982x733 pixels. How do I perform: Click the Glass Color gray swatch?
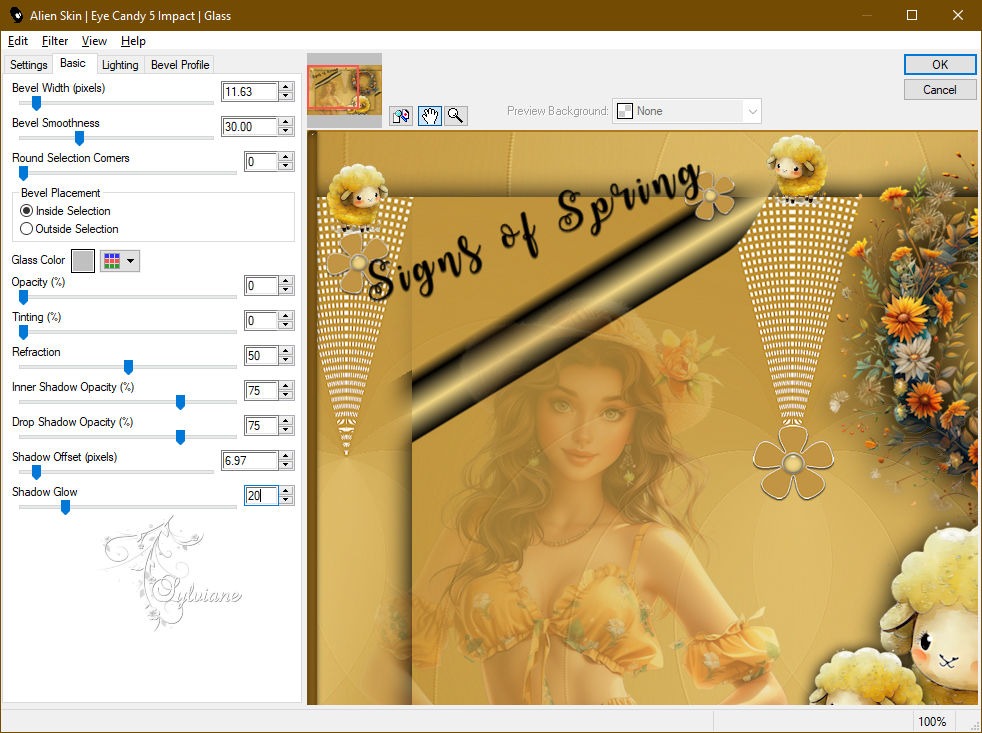(83, 261)
